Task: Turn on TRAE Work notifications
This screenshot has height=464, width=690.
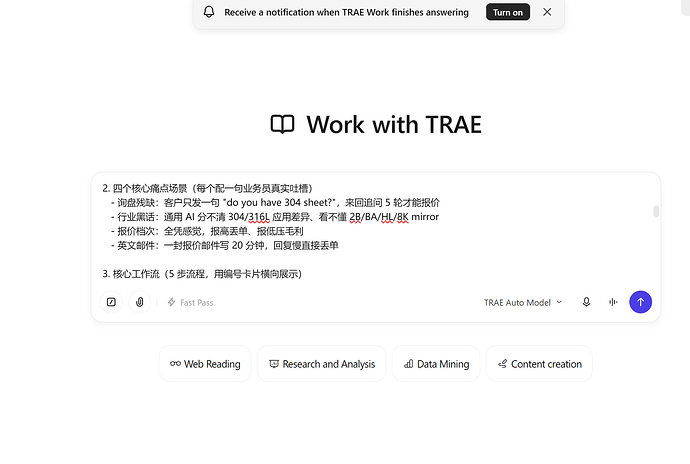Action: [x=508, y=12]
